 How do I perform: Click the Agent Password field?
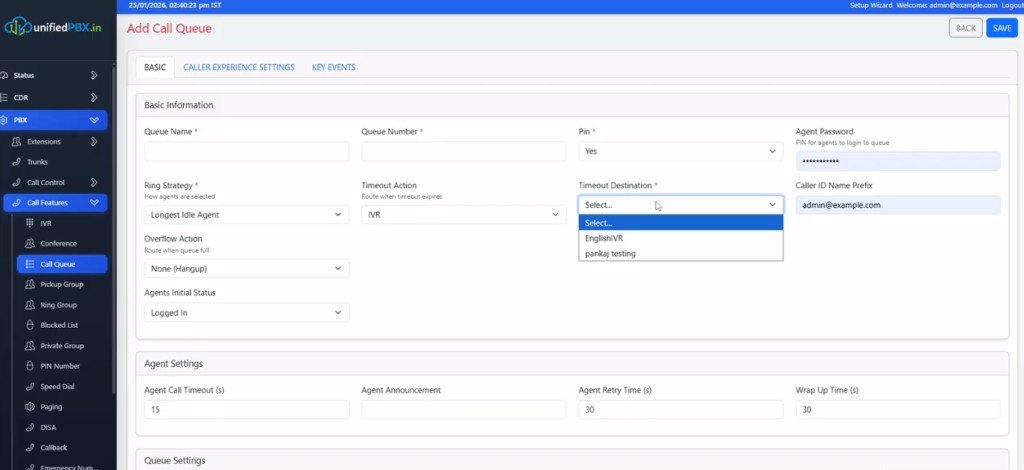[x=898, y=161]
